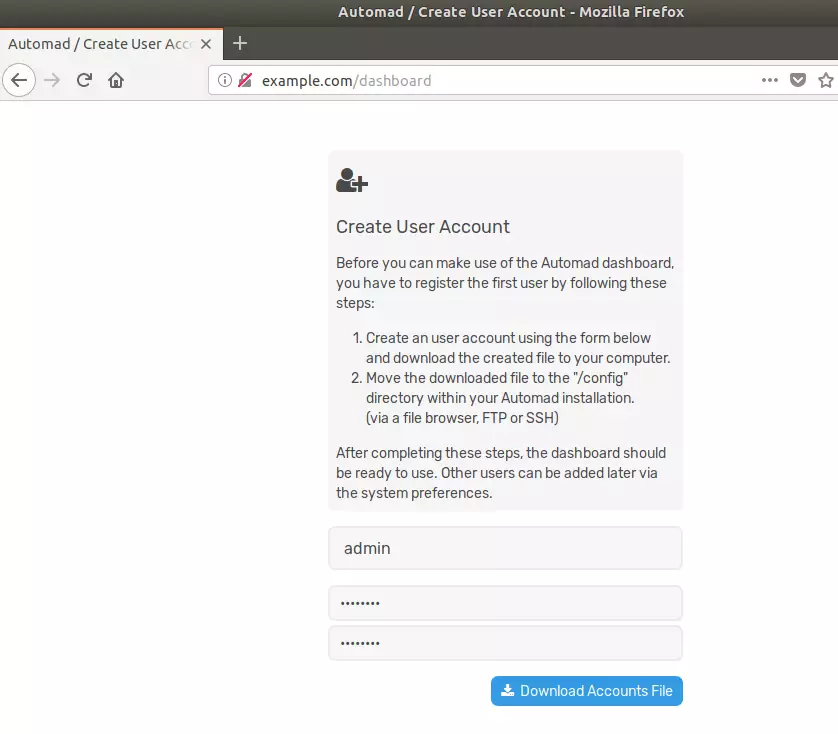Focus the username field containing admin
This screenshot has height=734, width=838.
[505, 548]
